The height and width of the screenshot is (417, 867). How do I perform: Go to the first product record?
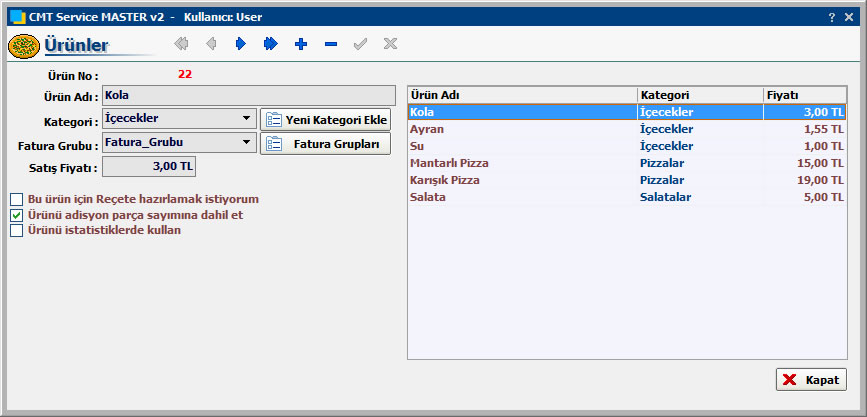[x=181, y=44]
